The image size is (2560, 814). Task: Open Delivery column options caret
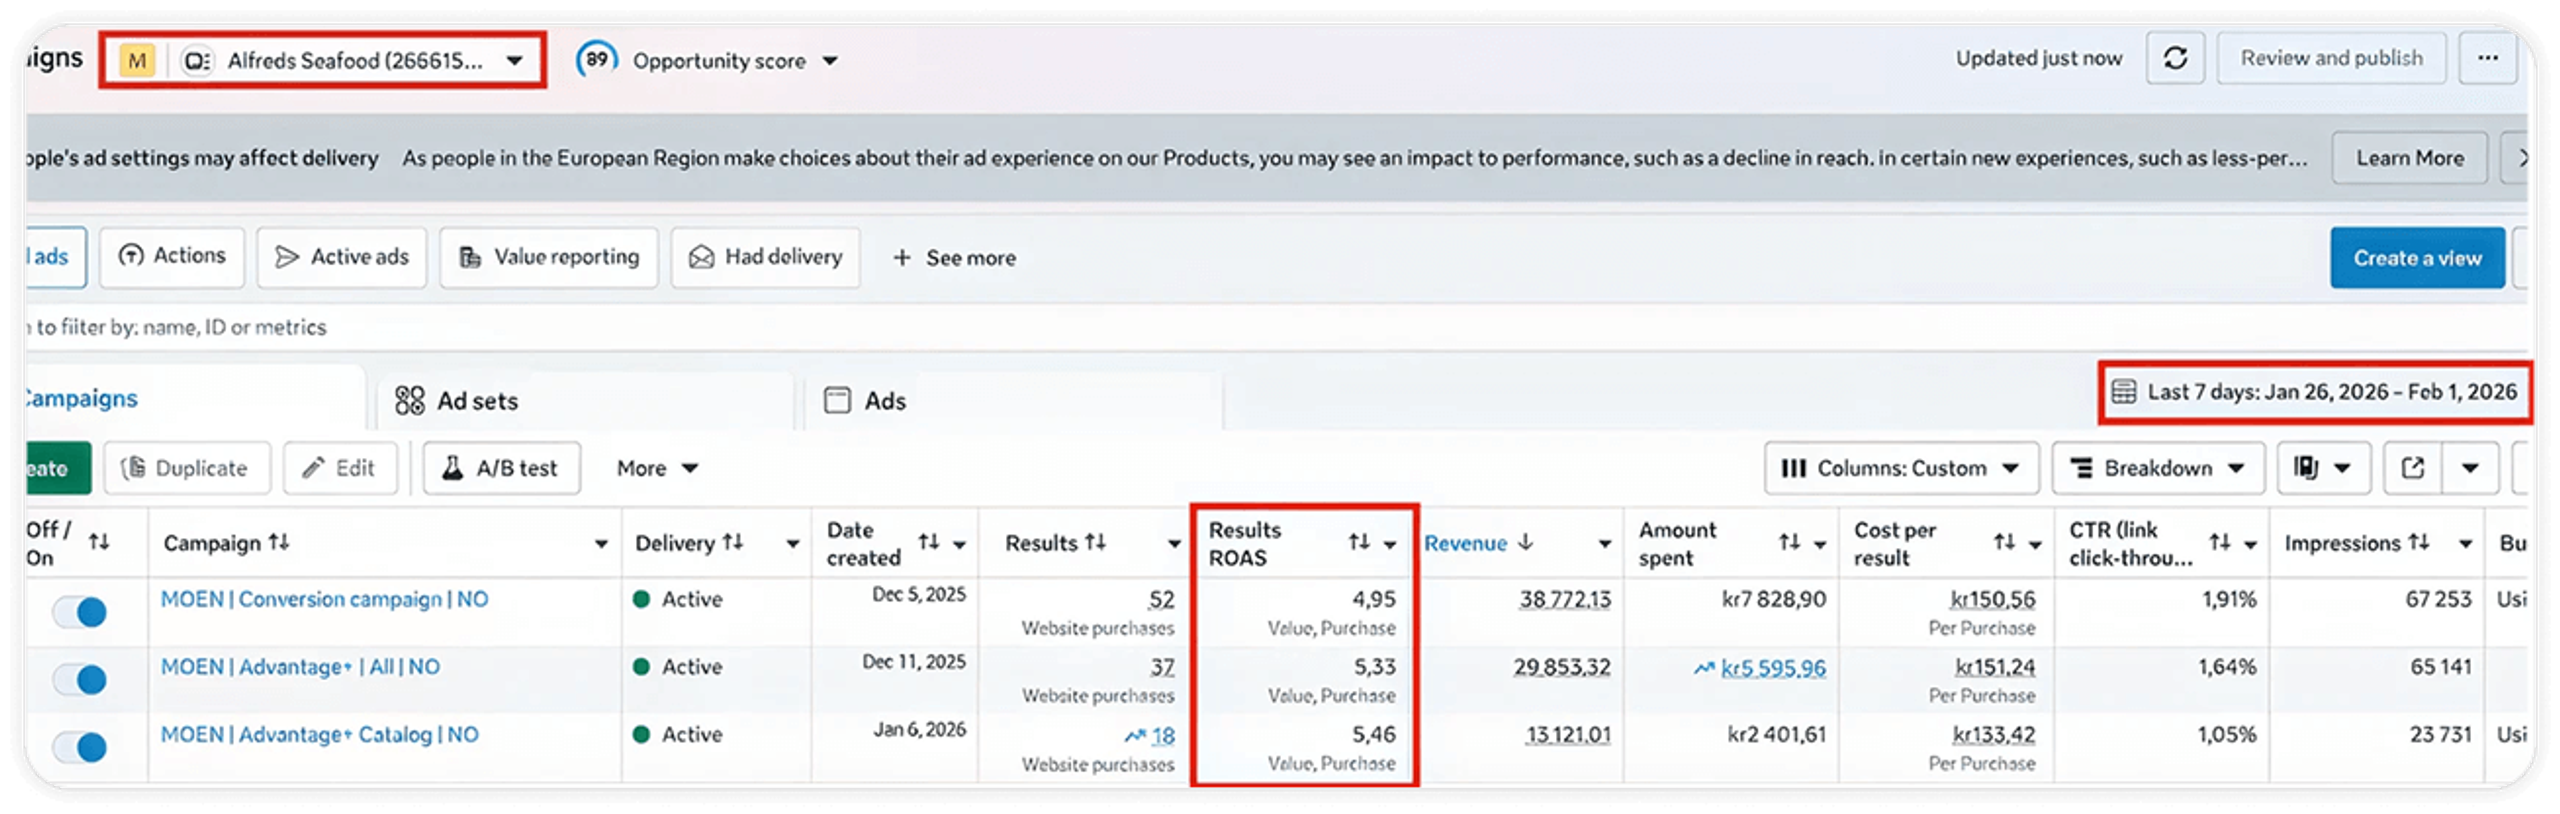pyautogui.click(x=792, y=544)
